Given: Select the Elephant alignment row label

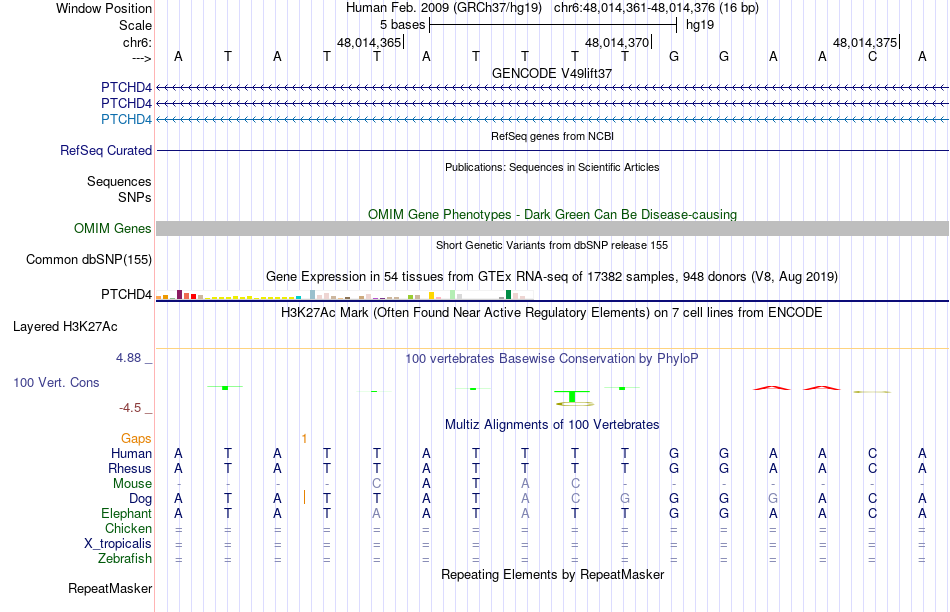Looking at the screenshot, I should click(126, 513).
